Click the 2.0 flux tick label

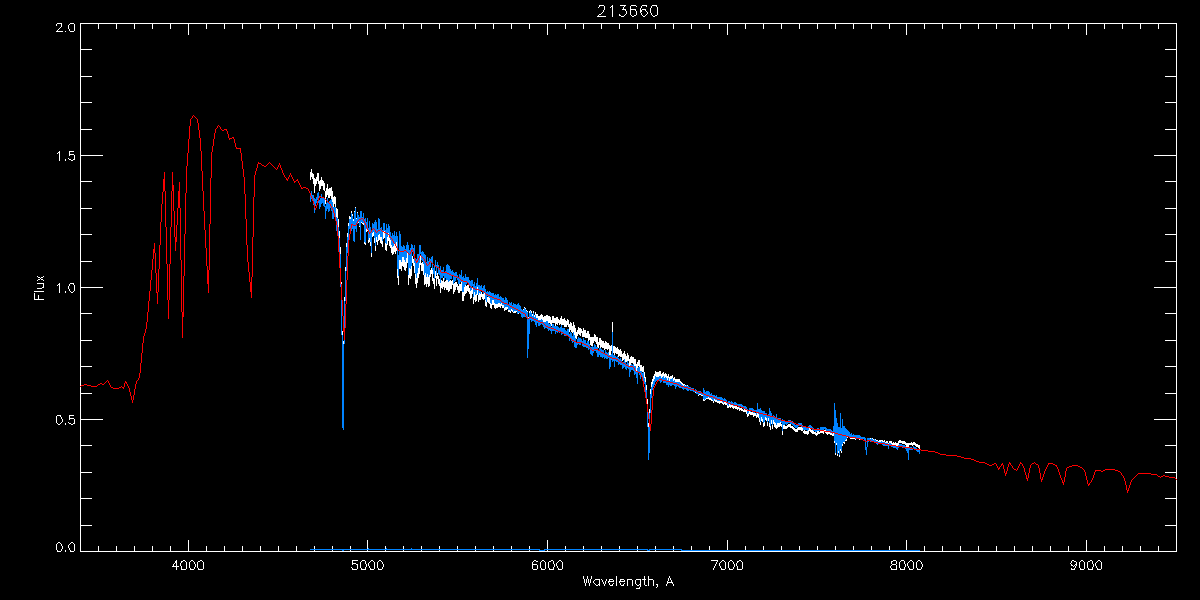66,28
